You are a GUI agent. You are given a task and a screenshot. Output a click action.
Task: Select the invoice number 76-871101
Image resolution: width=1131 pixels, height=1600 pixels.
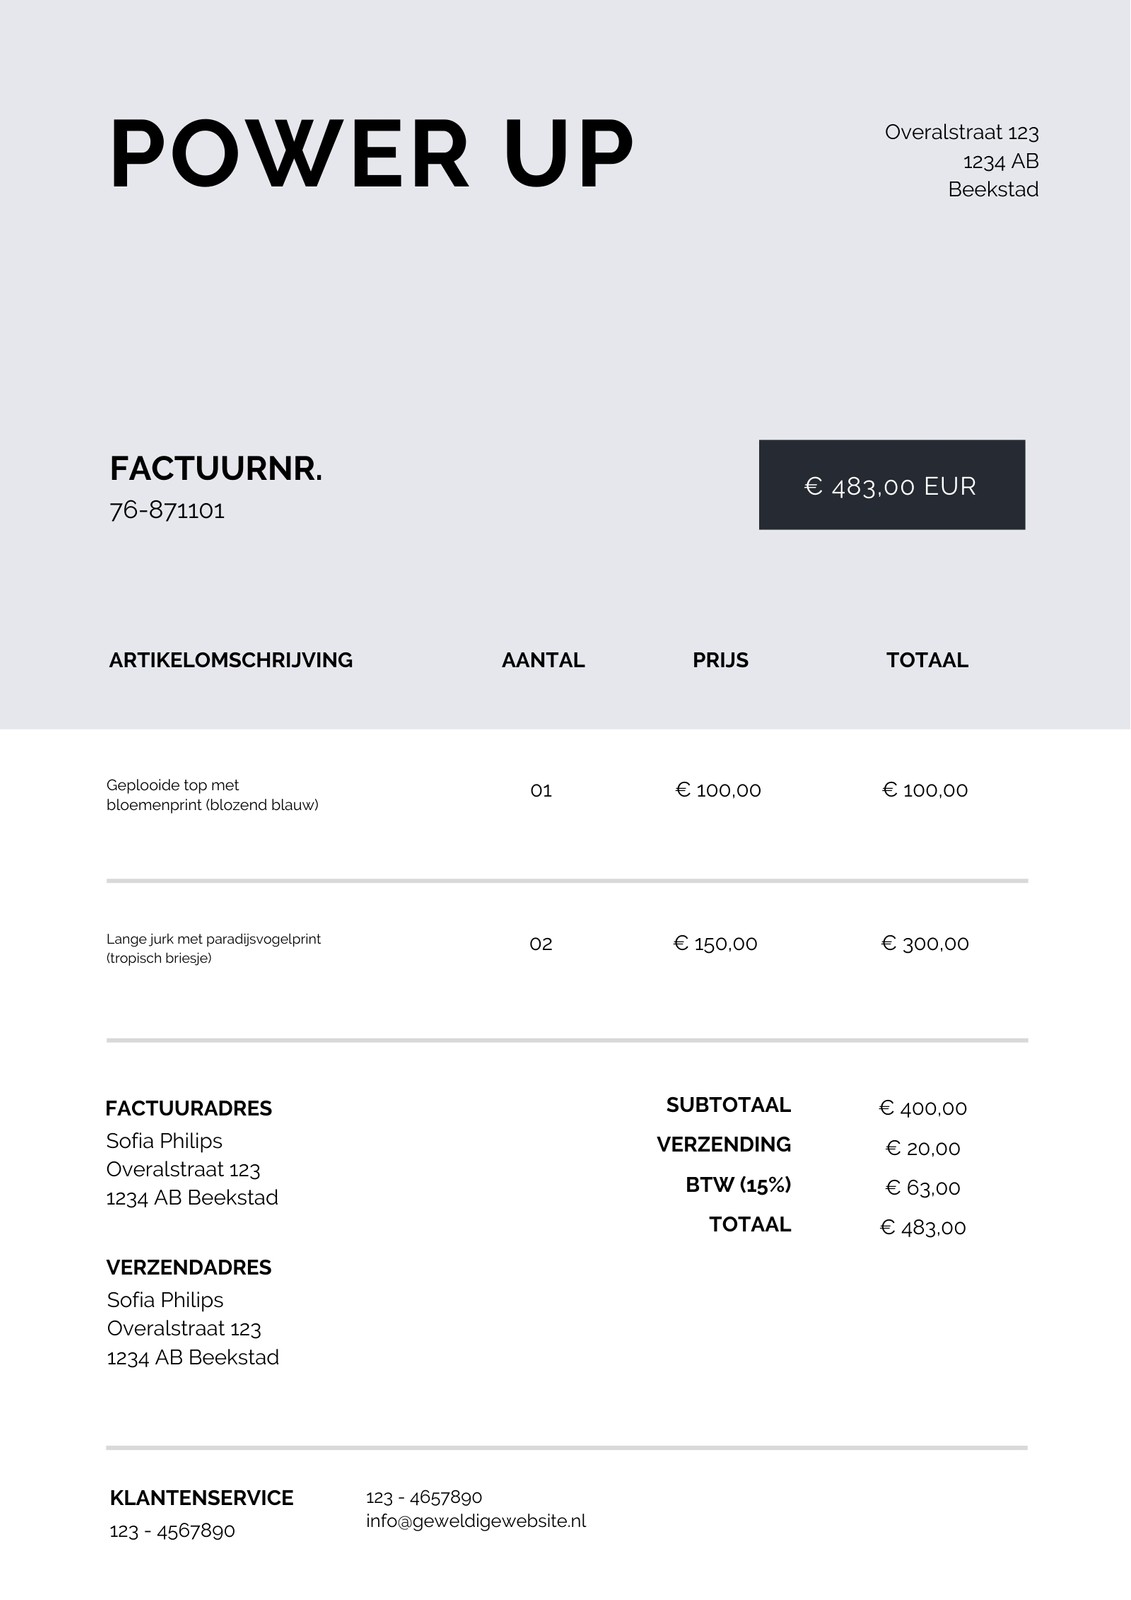coord(167,510)
